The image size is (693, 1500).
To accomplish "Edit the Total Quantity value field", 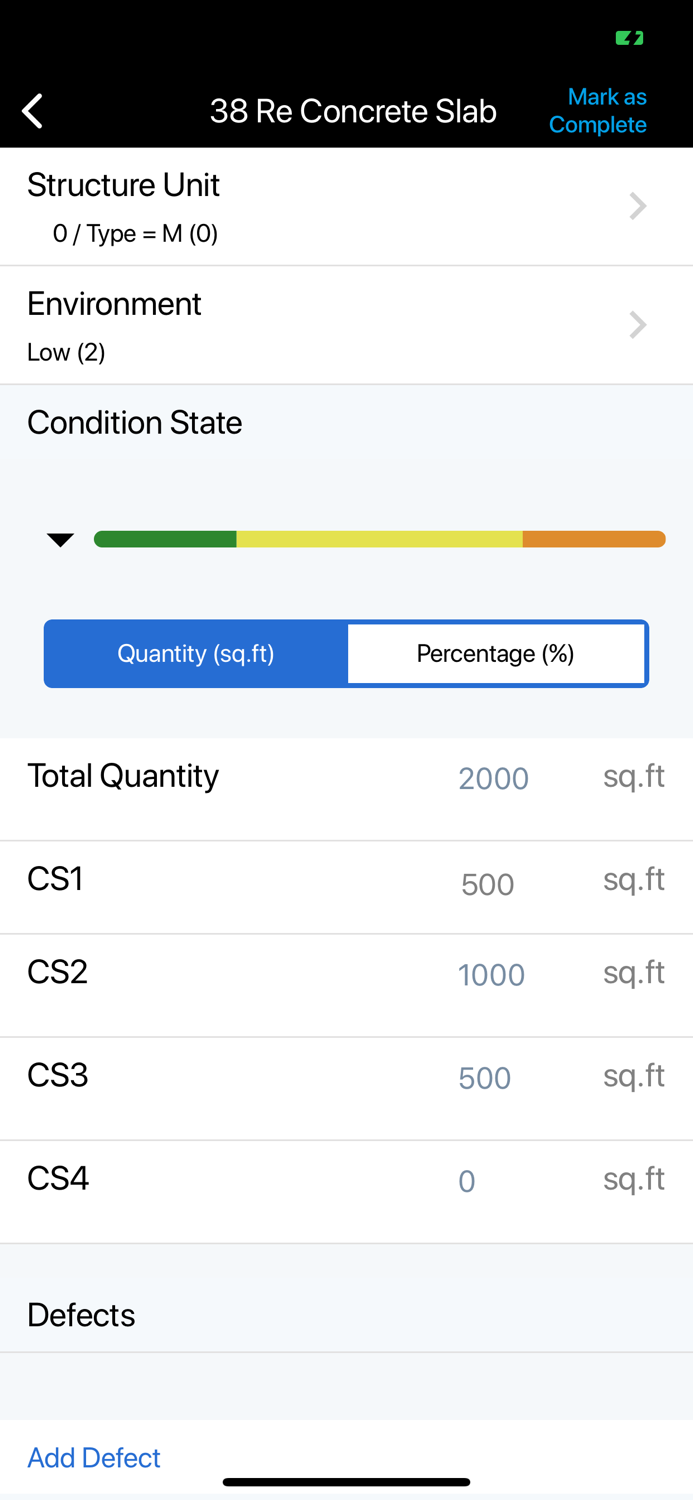I will (493, 779).
